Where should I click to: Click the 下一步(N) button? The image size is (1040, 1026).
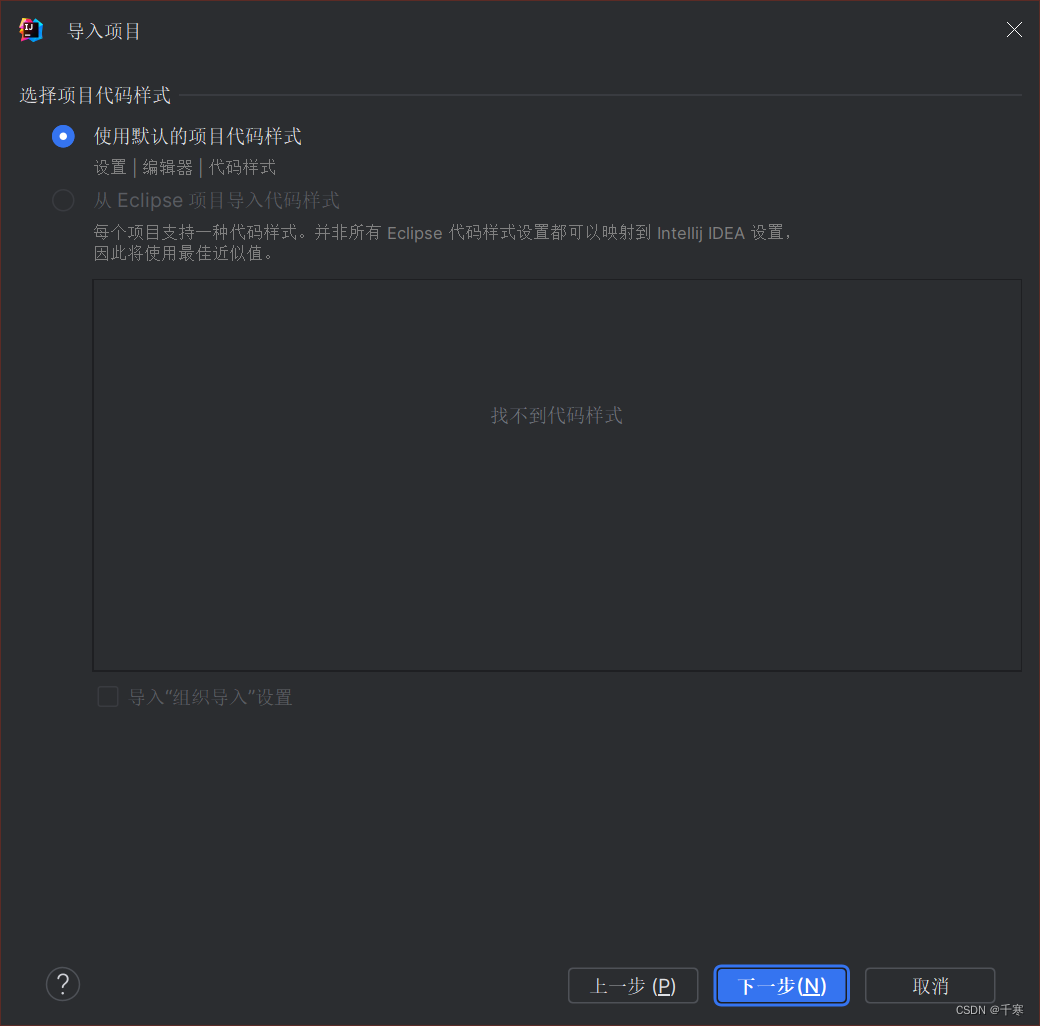click(781, 985)
